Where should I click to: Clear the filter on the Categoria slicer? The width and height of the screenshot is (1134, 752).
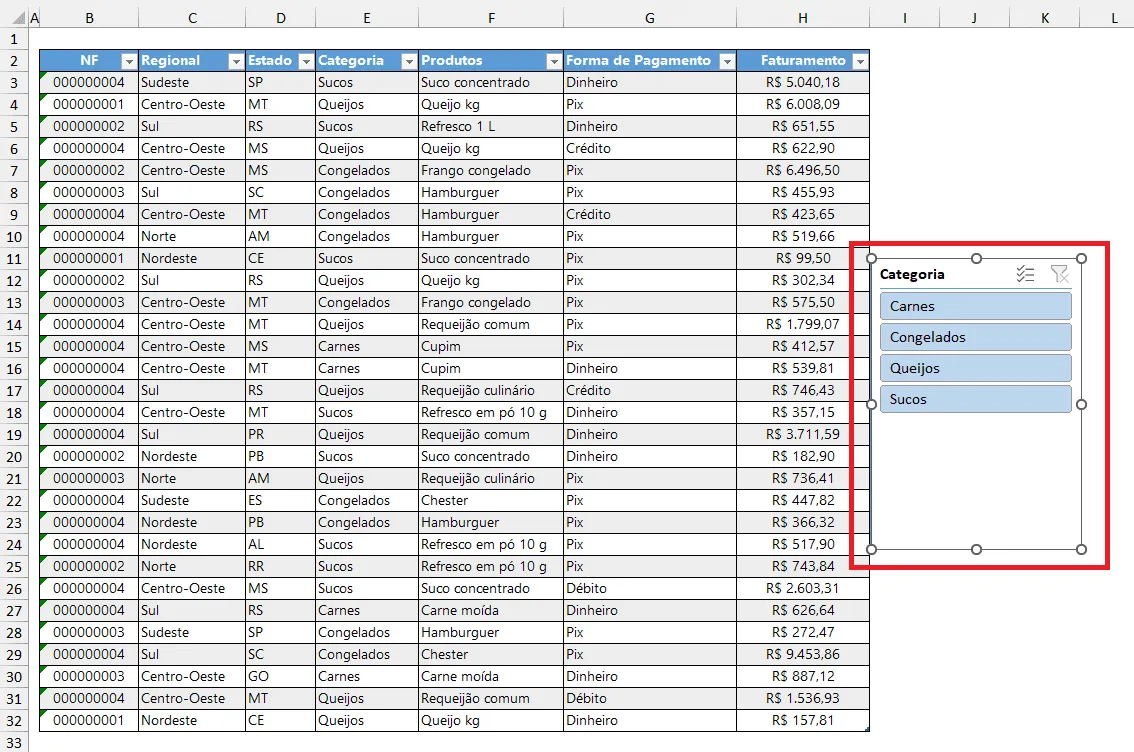[1059, 274]
